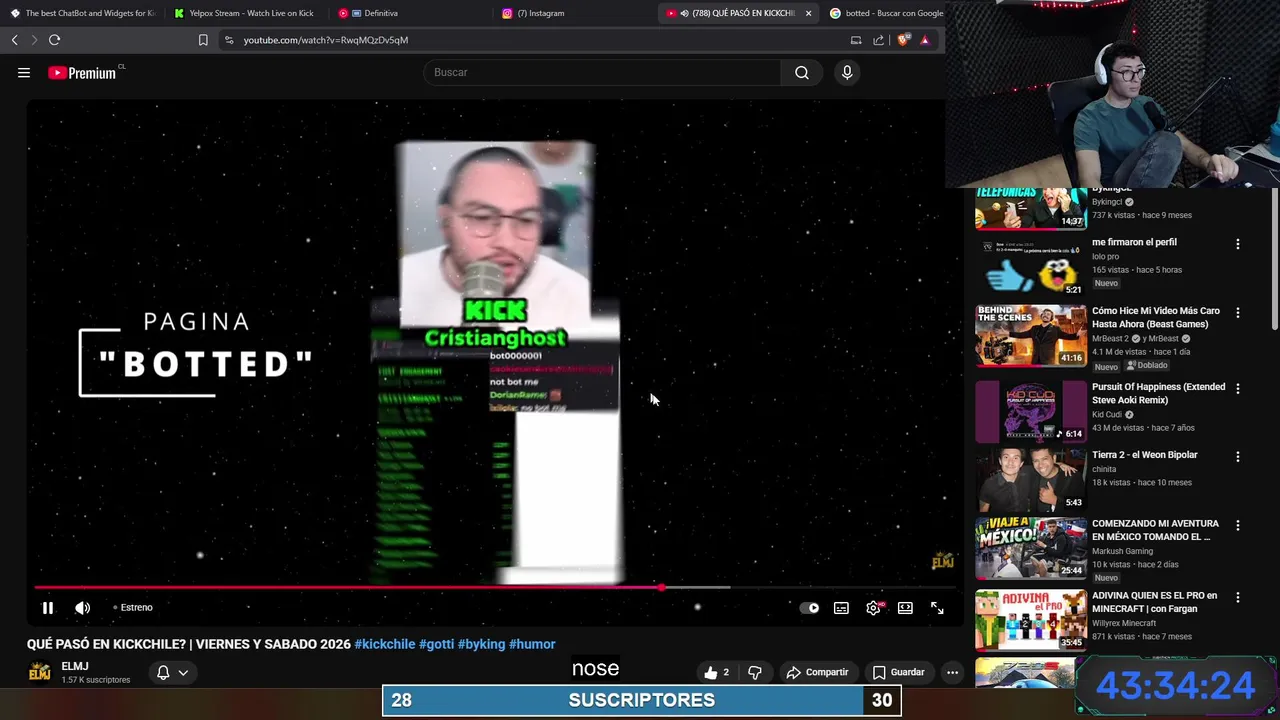Screen dimensions: 1280x720
Task: Open #gotti hashtag link
Action: coord(436,644)
